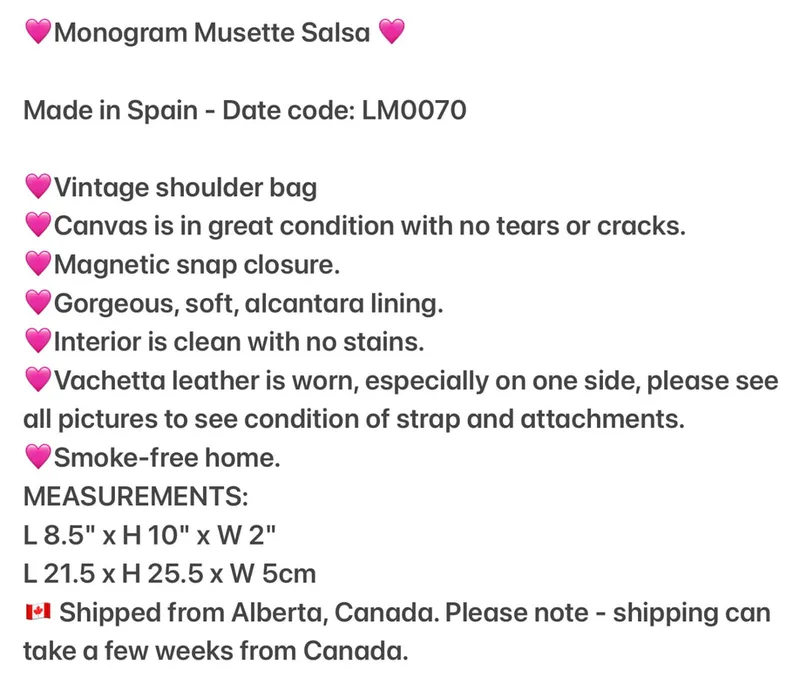Click the heart beside Magnetic snap closure
The width and height of the screenshot is (800, 697).
pos(38,264)
